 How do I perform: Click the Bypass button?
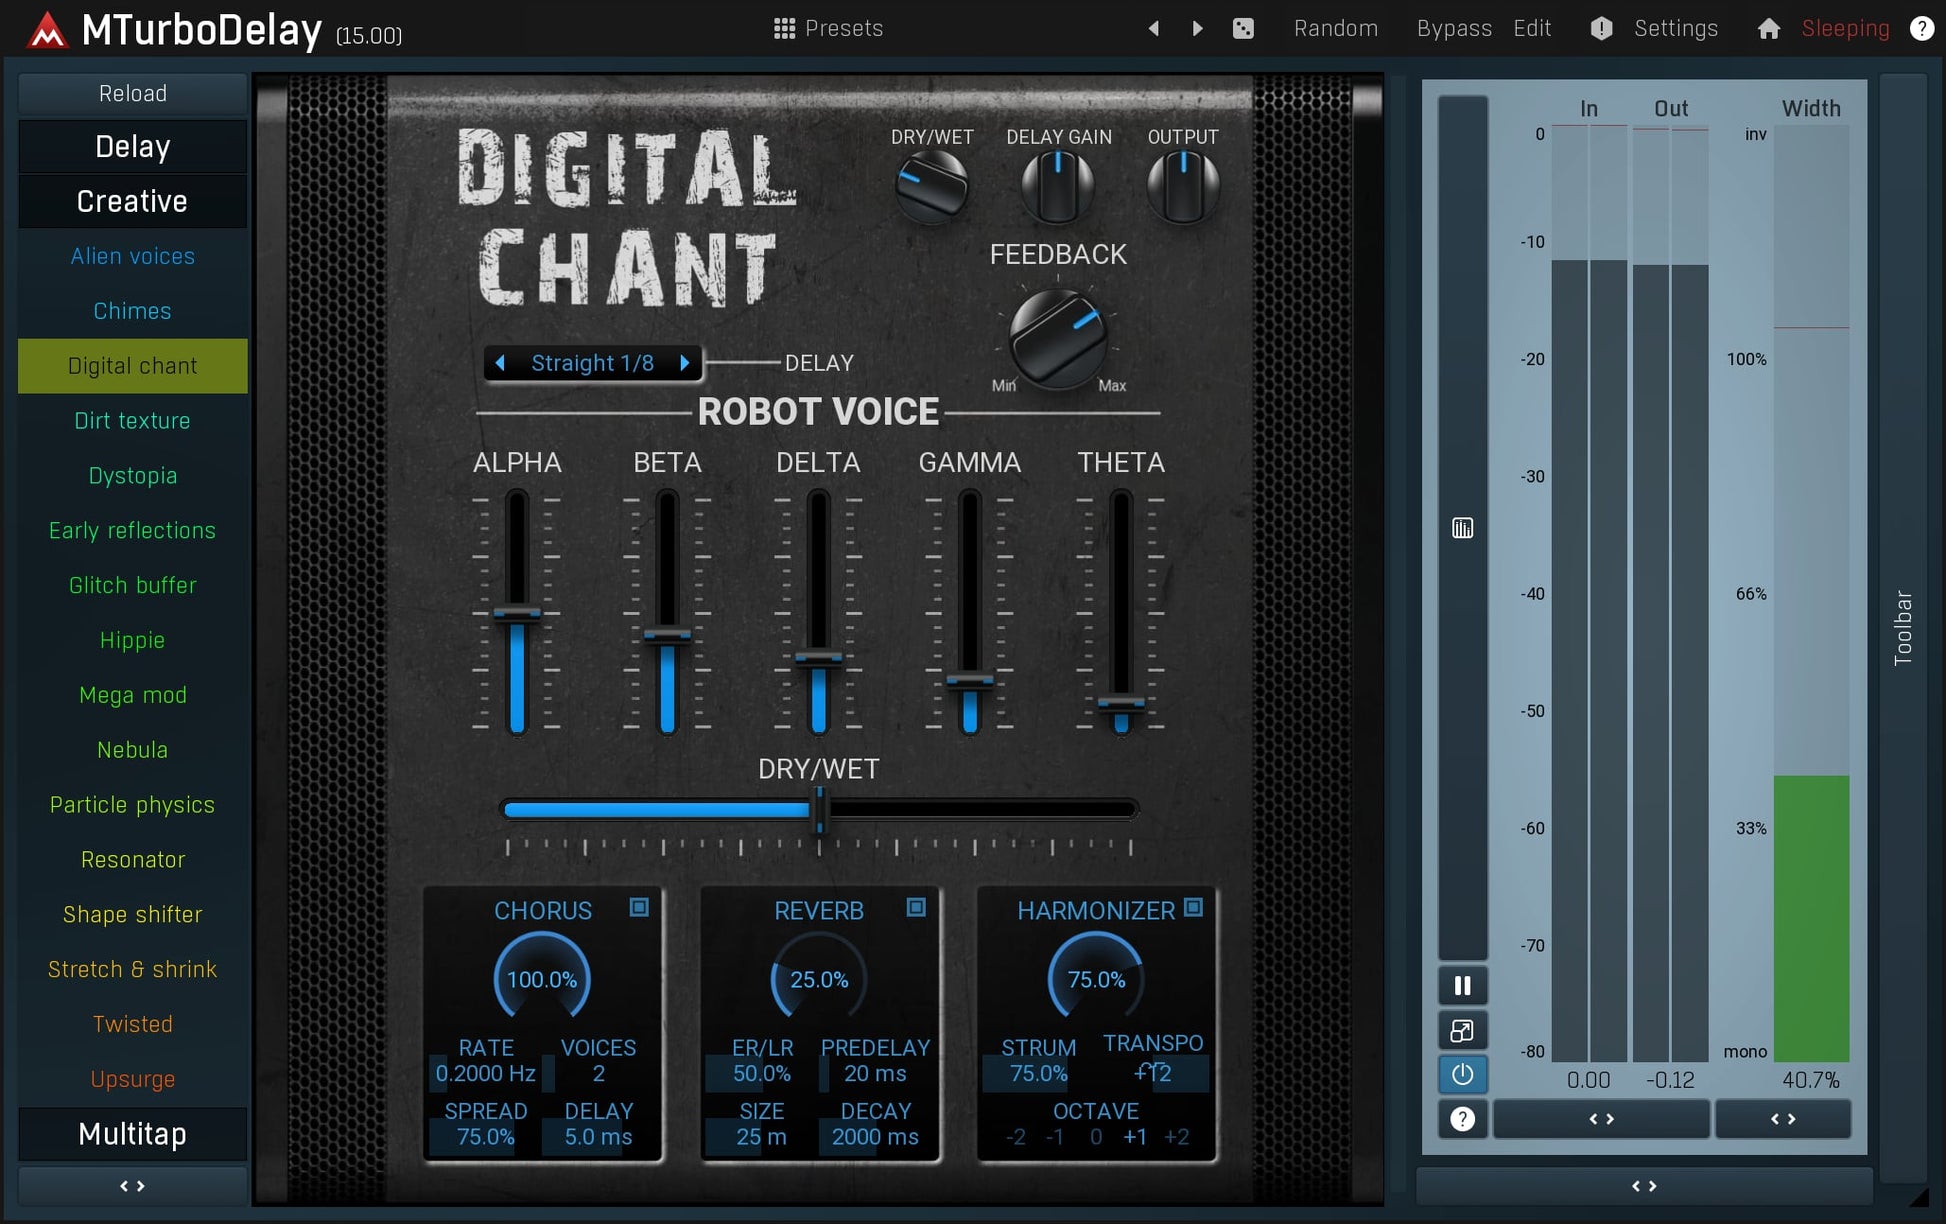pos(1453,28)
